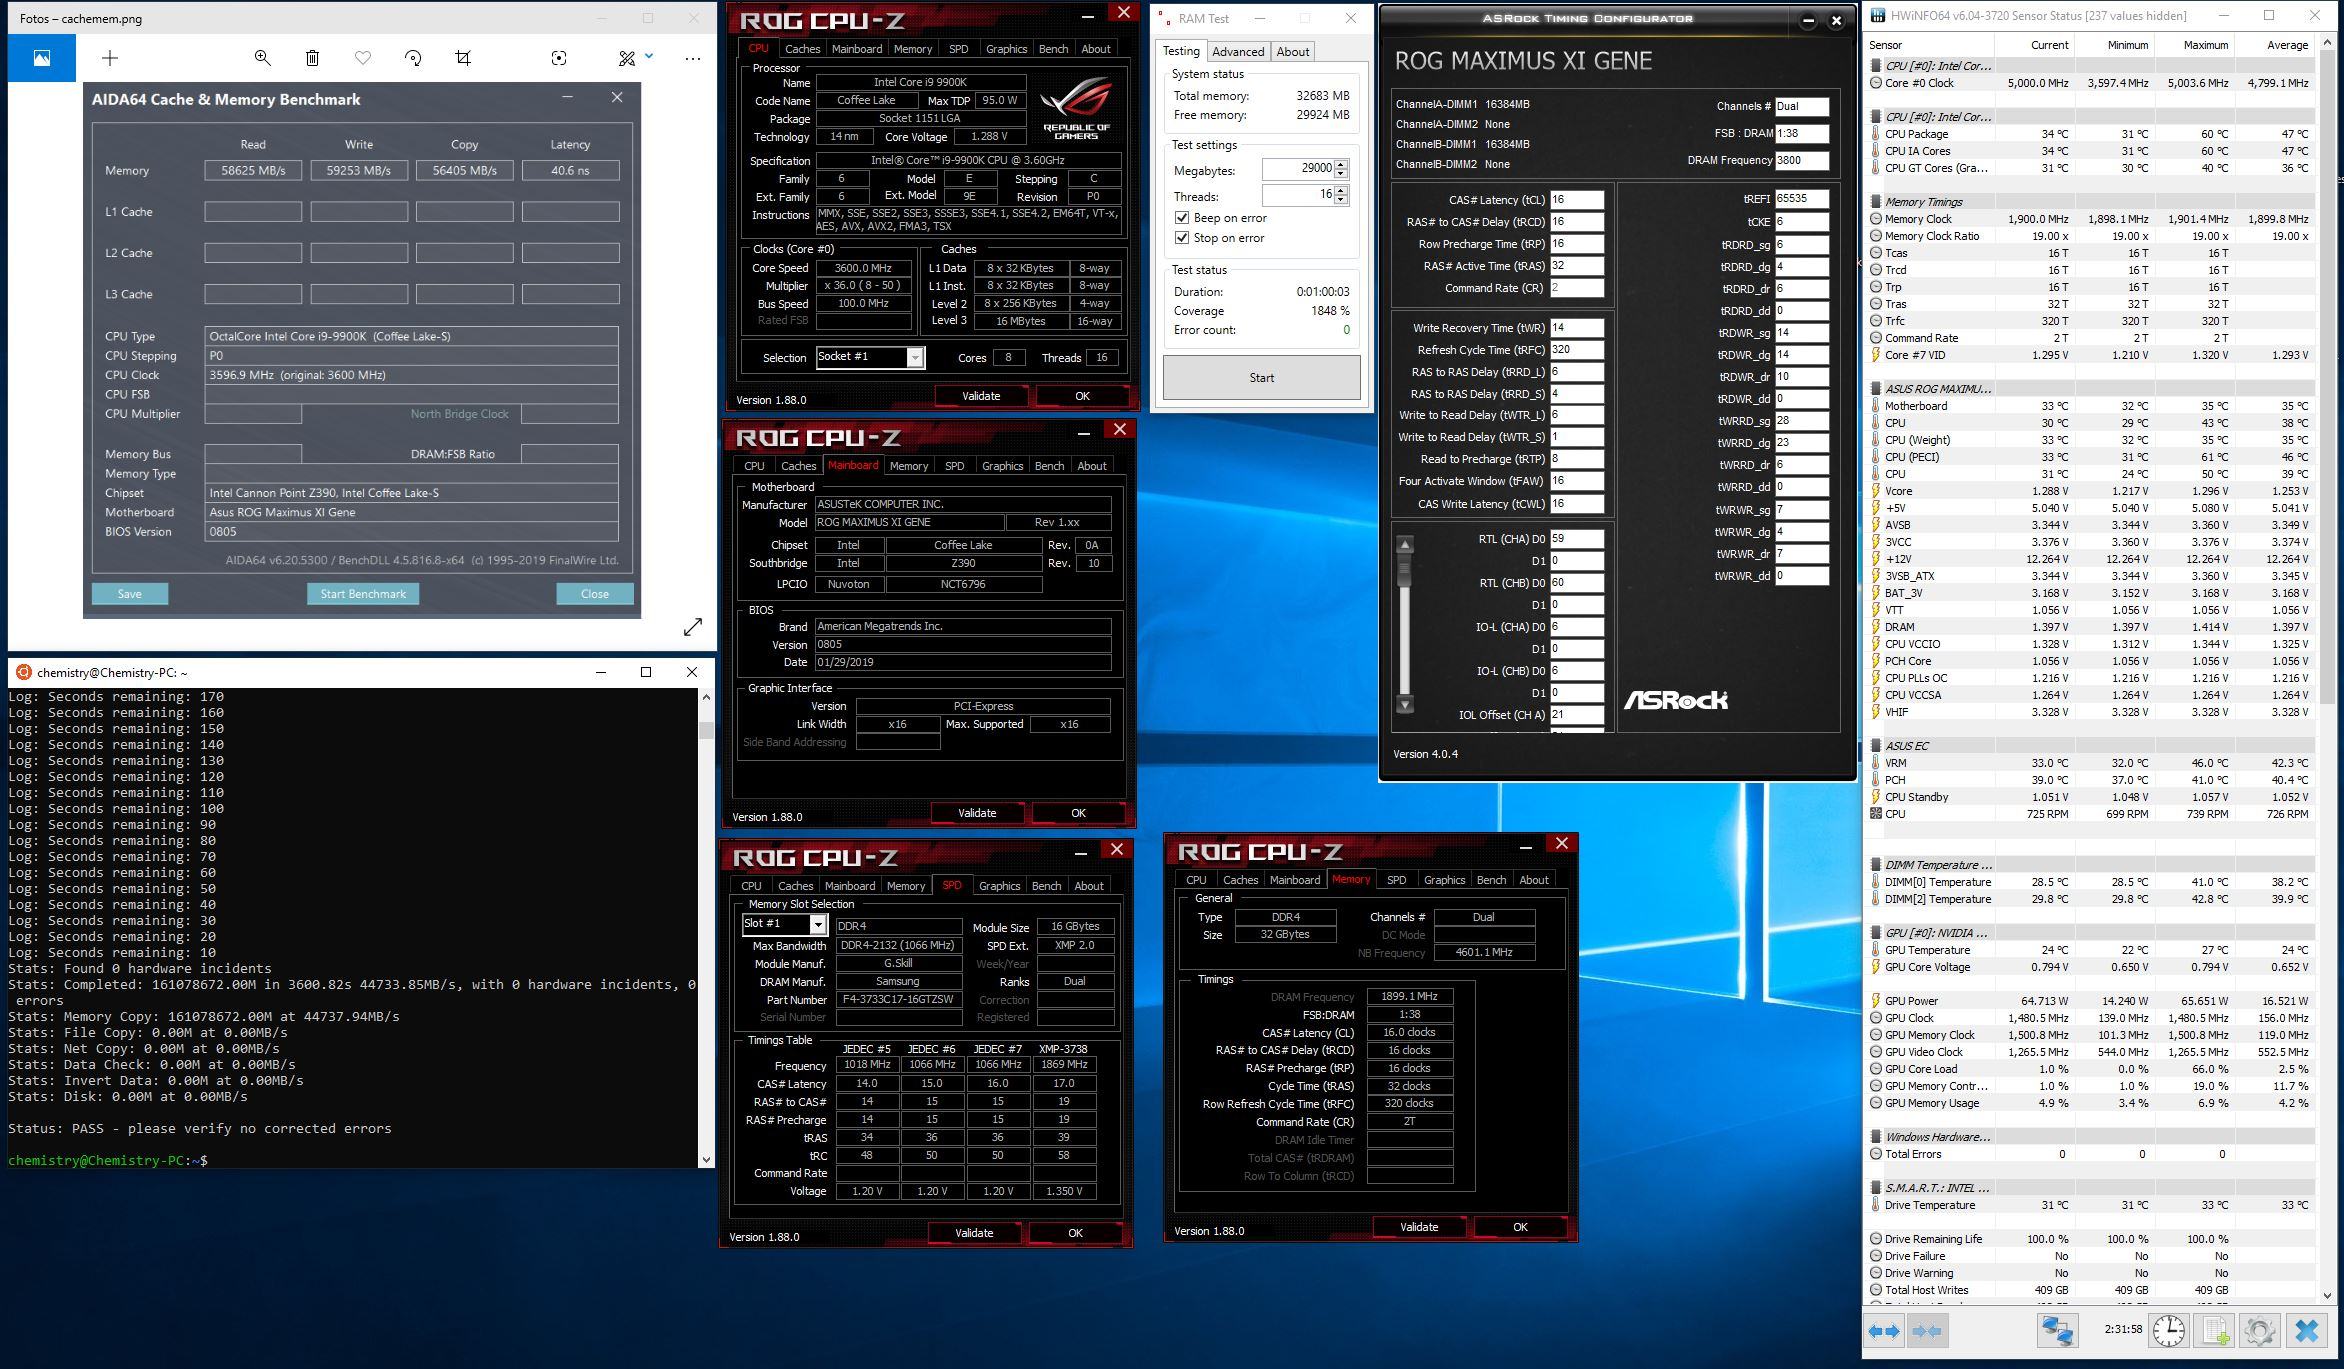The height and width of the screenshot is (1369, 2344).
Task: Toggle Beep on error checkbox
Action: coord(1182,218)
